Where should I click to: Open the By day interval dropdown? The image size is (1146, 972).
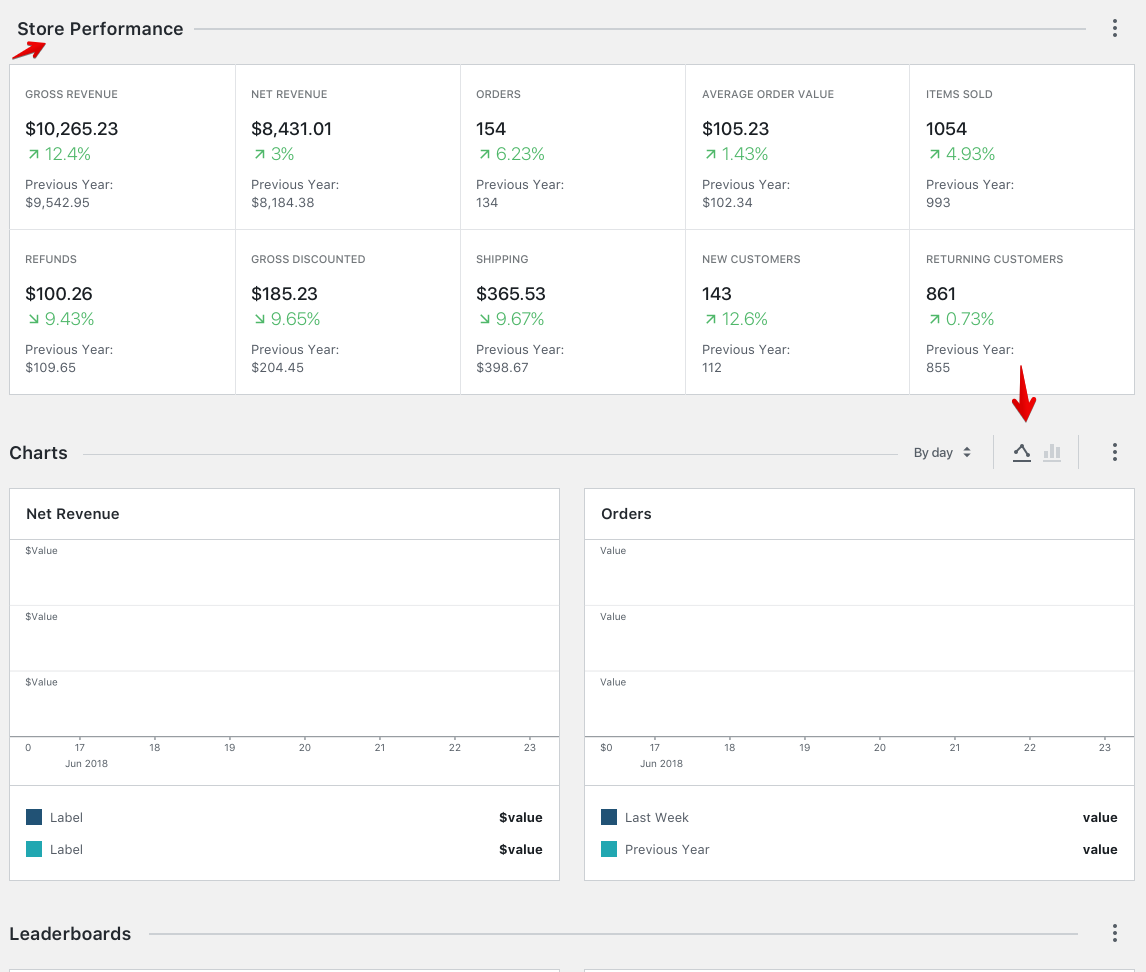point(940,452)
